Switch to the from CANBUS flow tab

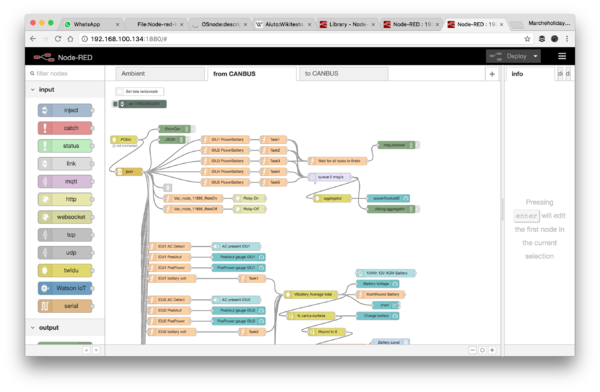(251, 74)
